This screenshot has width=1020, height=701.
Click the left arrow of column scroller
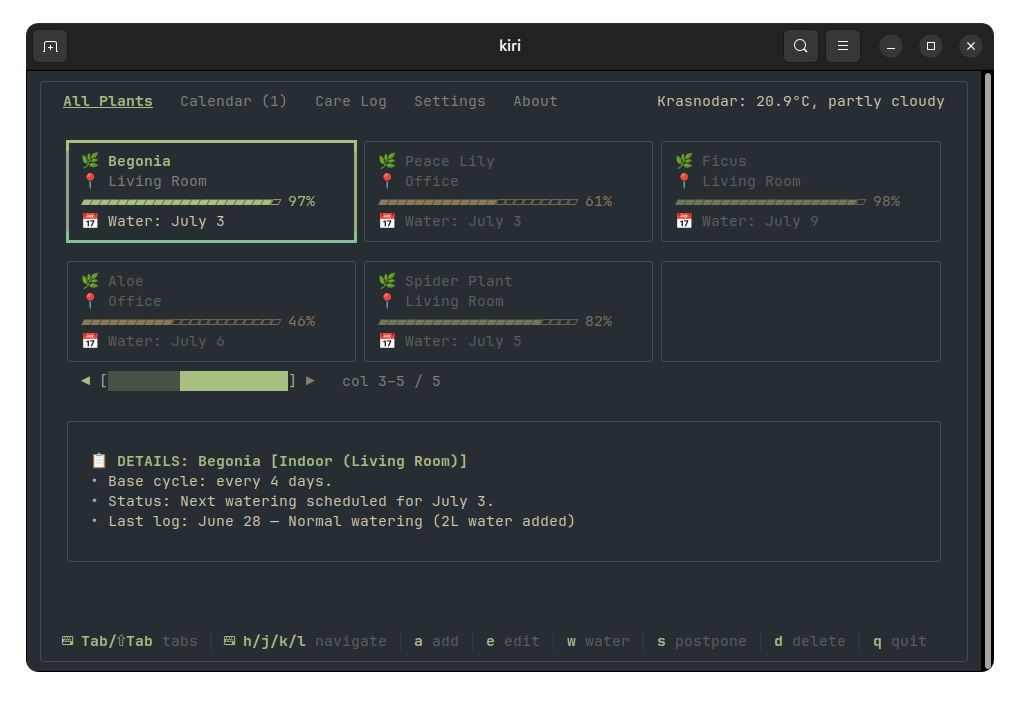[86, 381]
